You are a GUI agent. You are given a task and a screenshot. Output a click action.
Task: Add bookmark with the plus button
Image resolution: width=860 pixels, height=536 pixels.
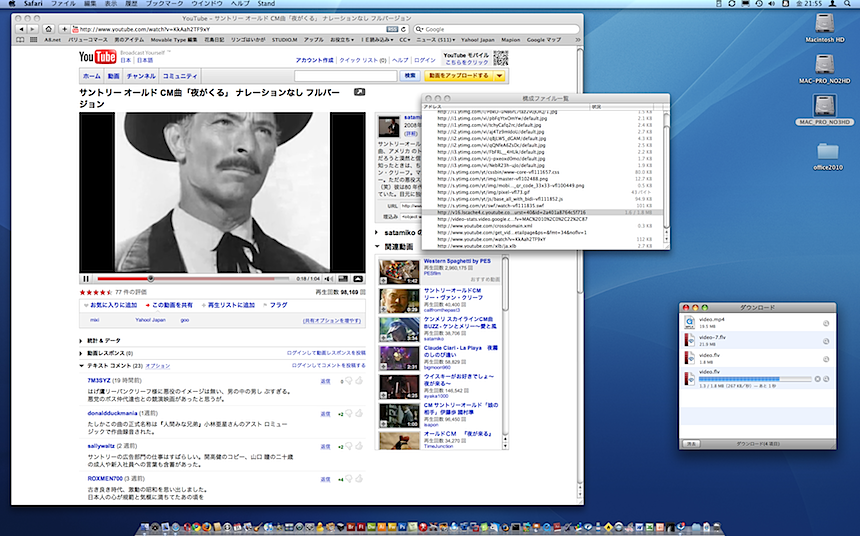[64, 29]
